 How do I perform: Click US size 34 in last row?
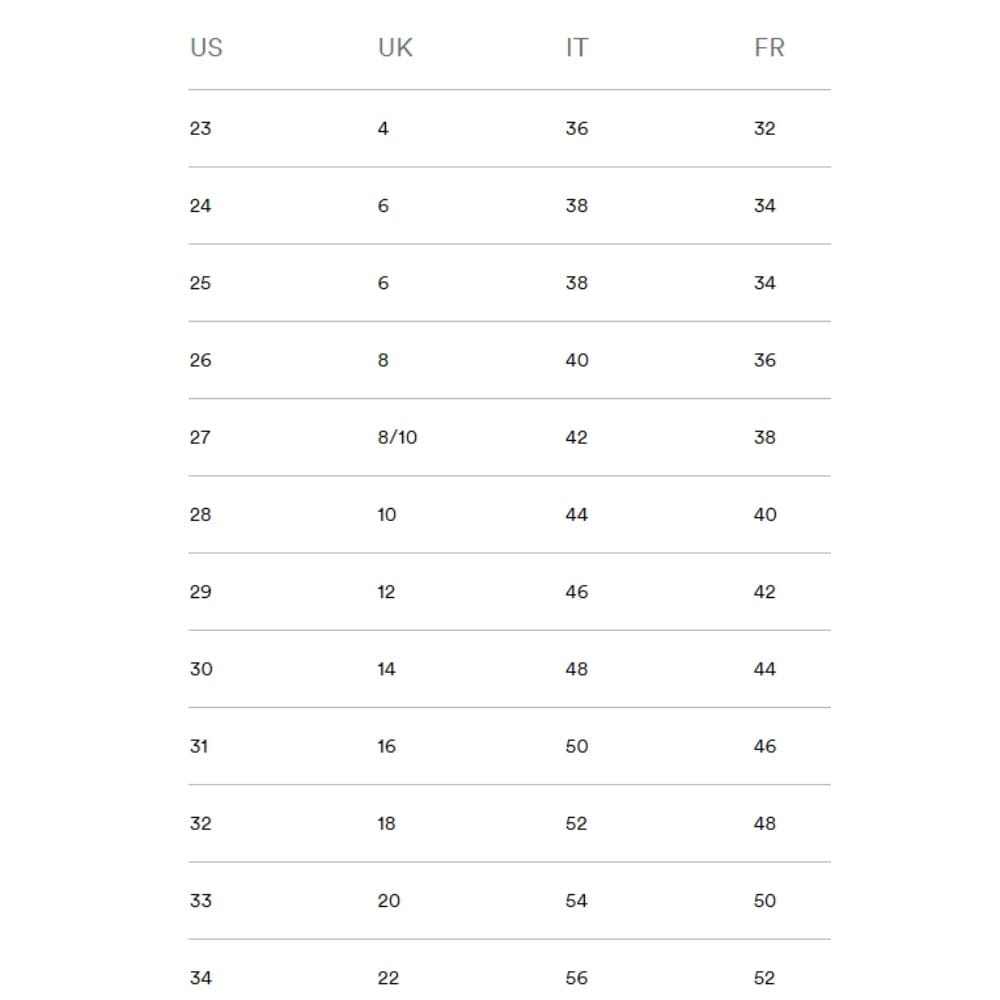(200, 978)
